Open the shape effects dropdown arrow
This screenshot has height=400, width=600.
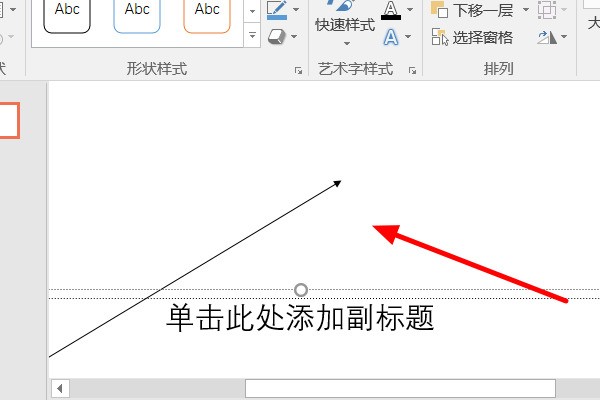coord(294,37)
